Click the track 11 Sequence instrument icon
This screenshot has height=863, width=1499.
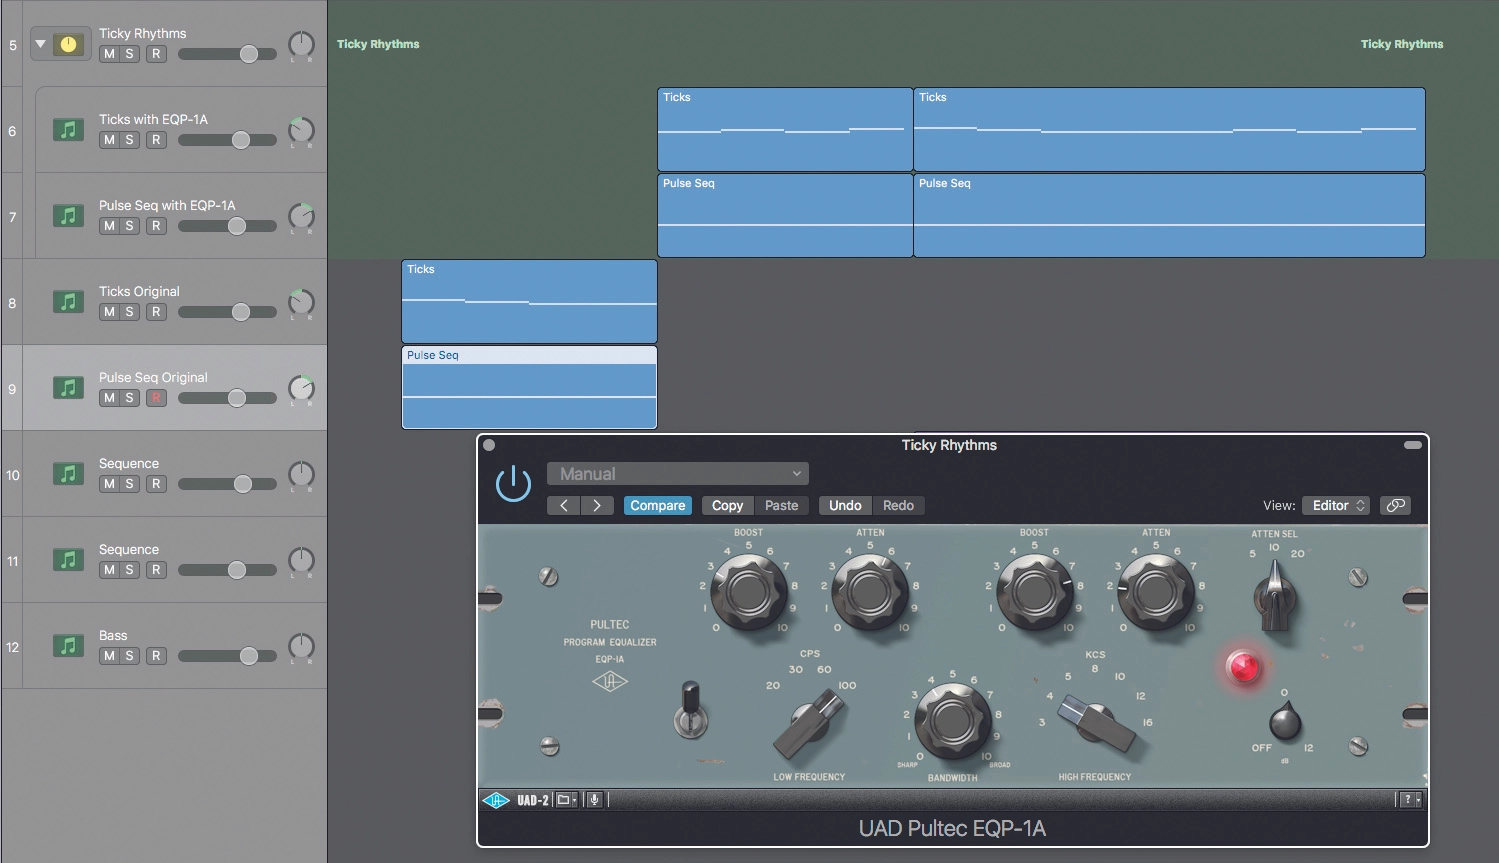pyautogui.click(x=68, y=560)
